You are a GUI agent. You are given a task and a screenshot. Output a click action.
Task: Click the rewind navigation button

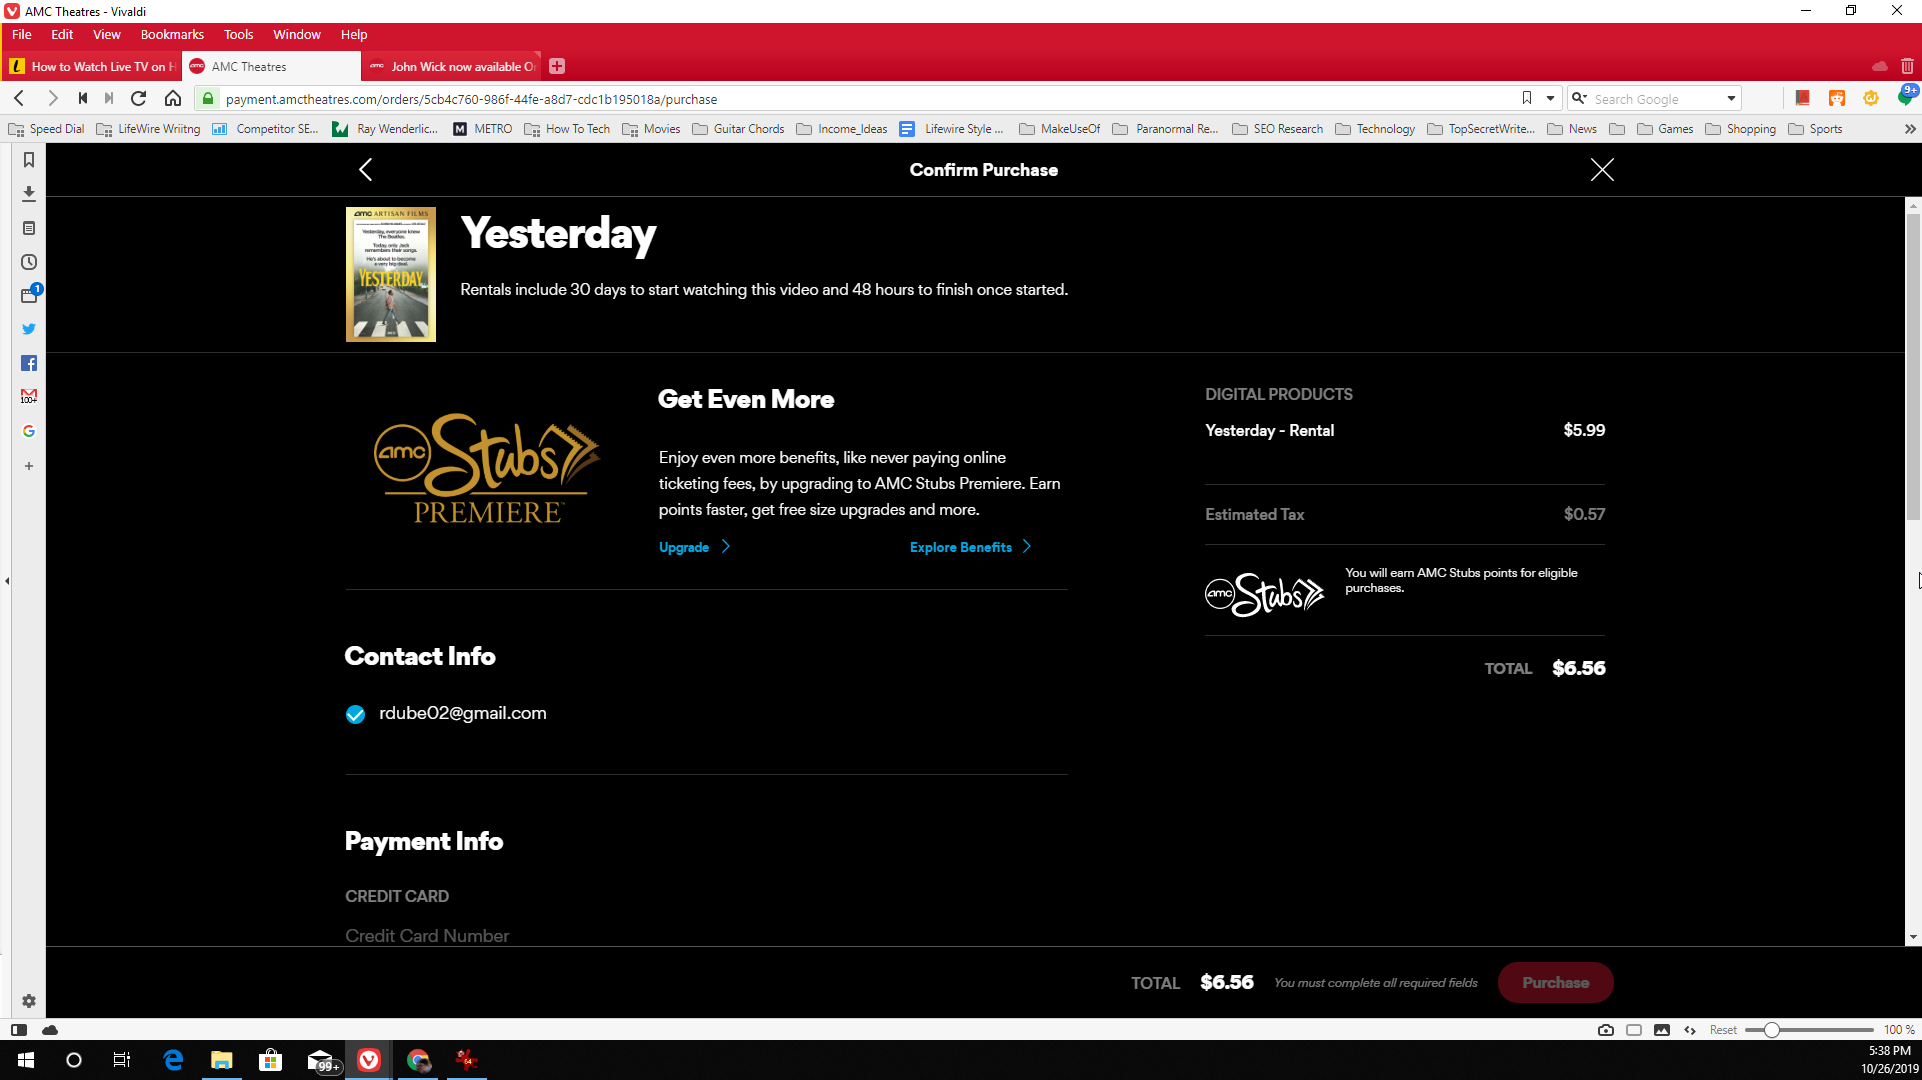click(83, 98)
